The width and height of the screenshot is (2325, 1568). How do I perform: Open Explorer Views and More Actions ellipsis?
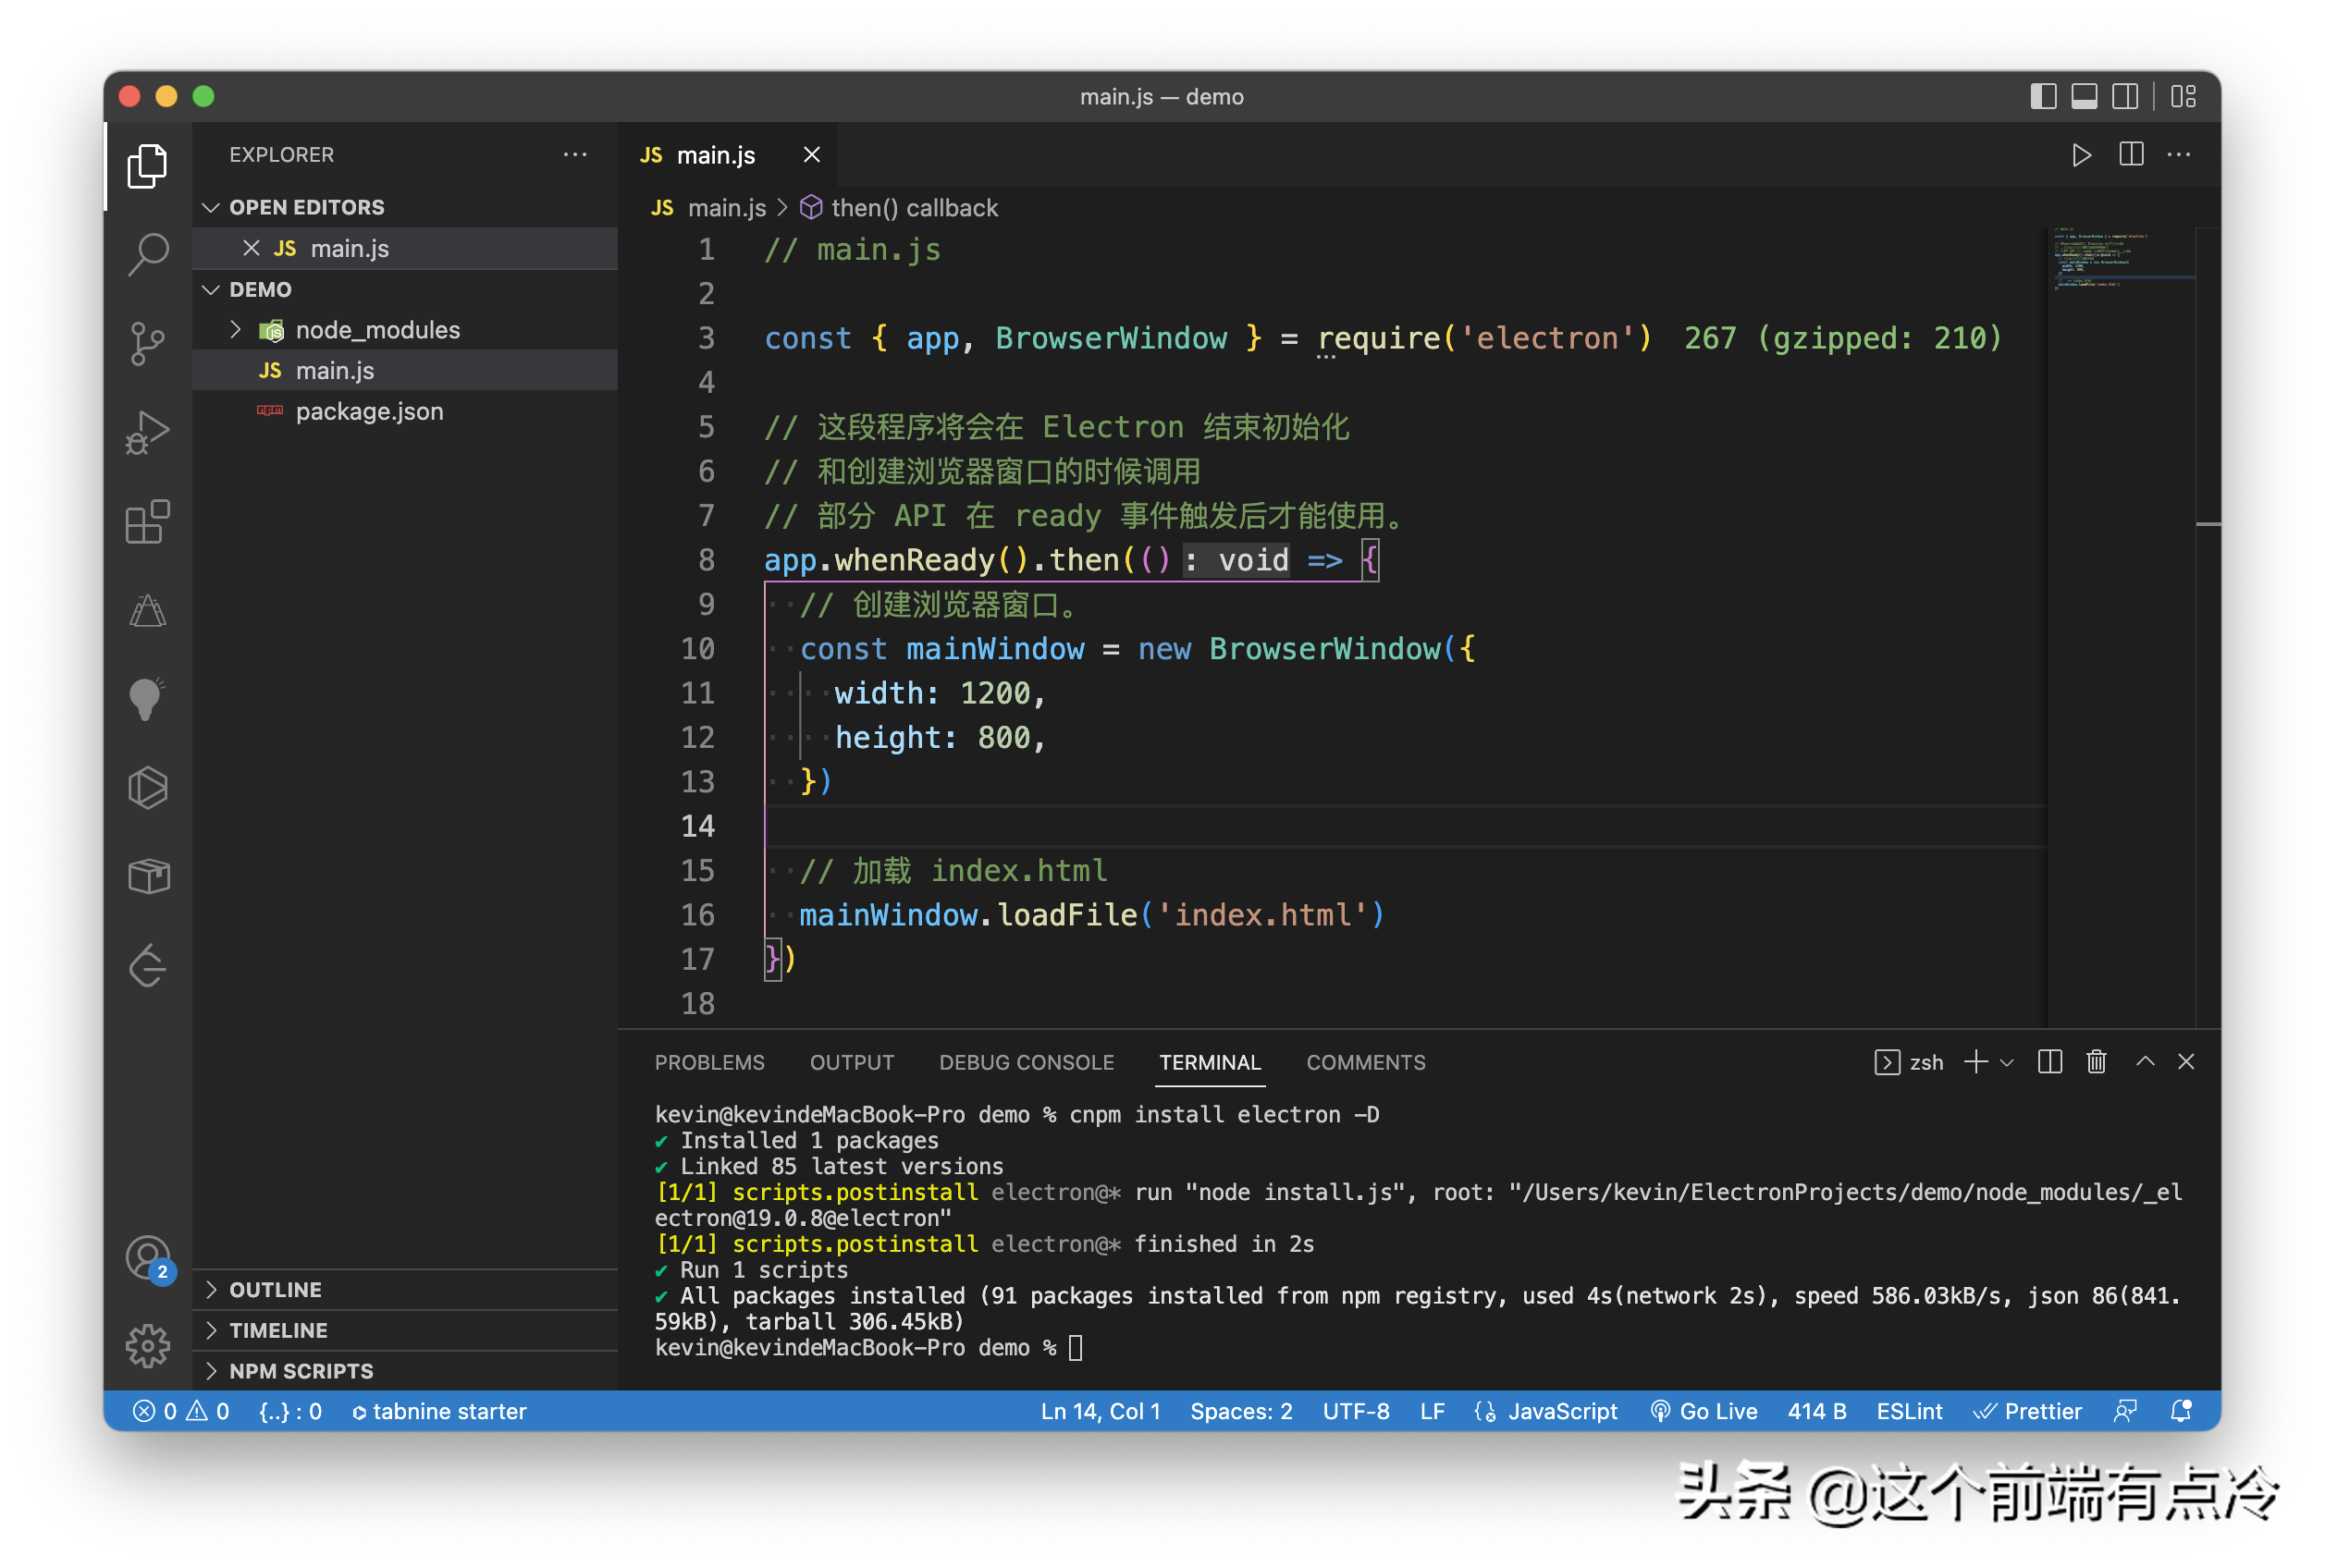[575, 155]
